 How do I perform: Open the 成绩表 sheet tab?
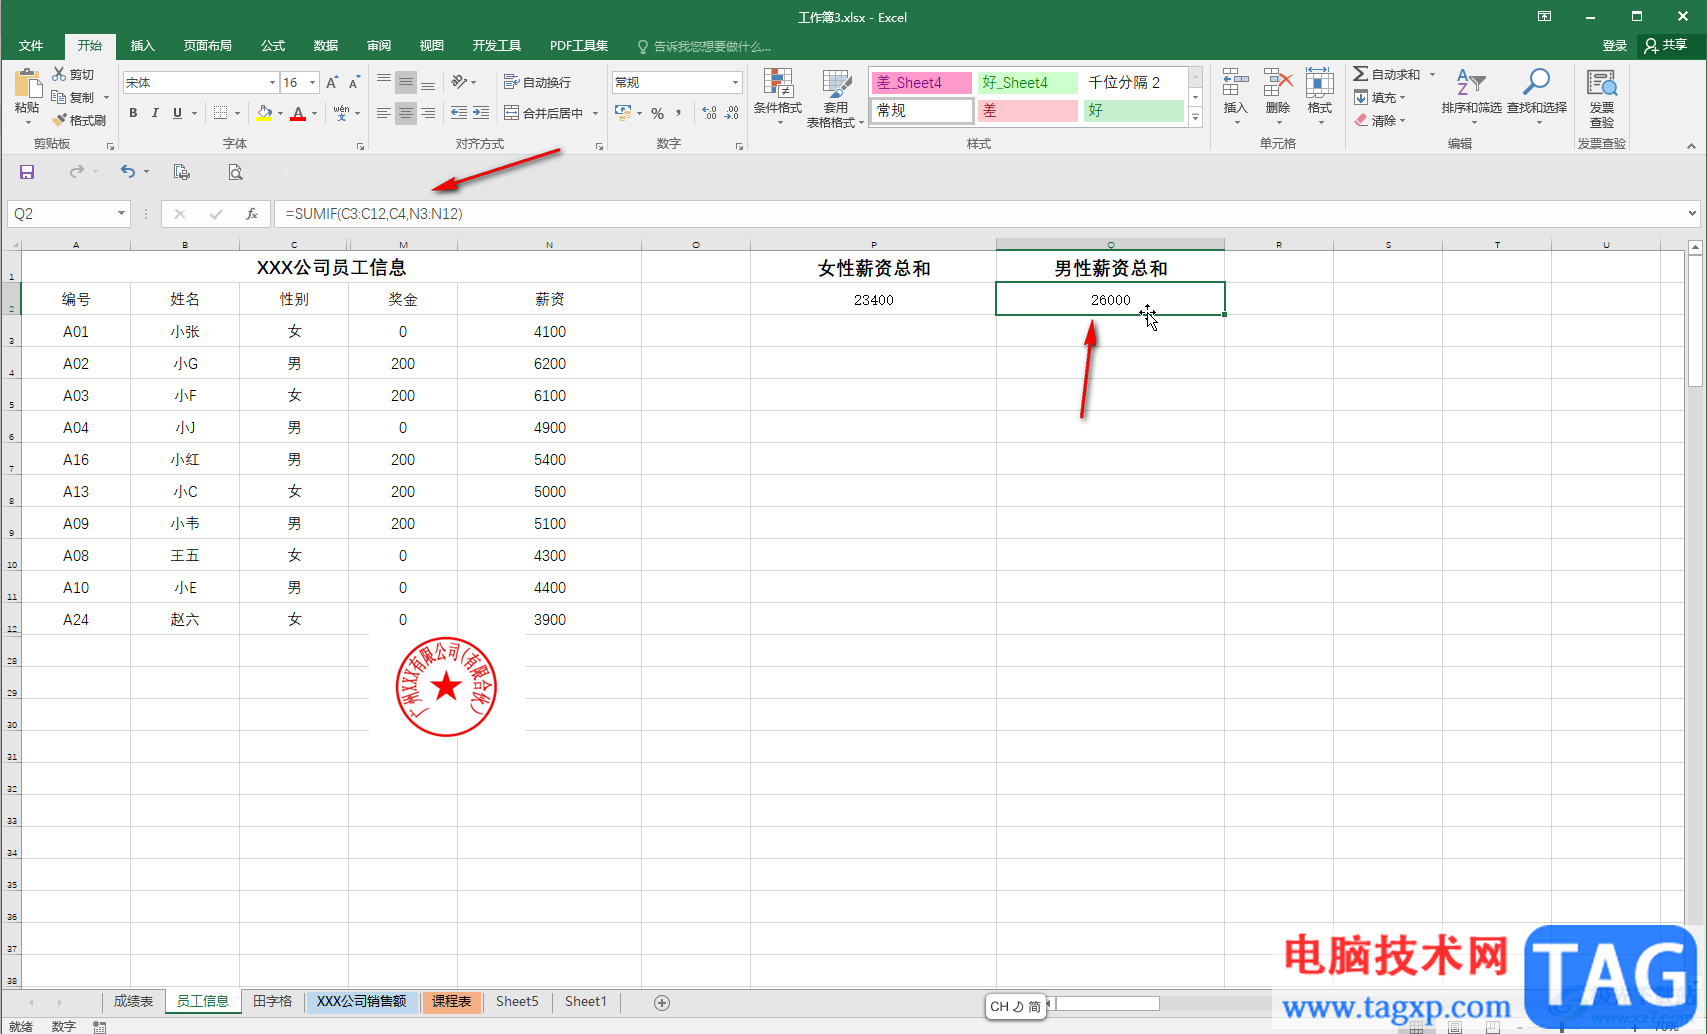133,1001
